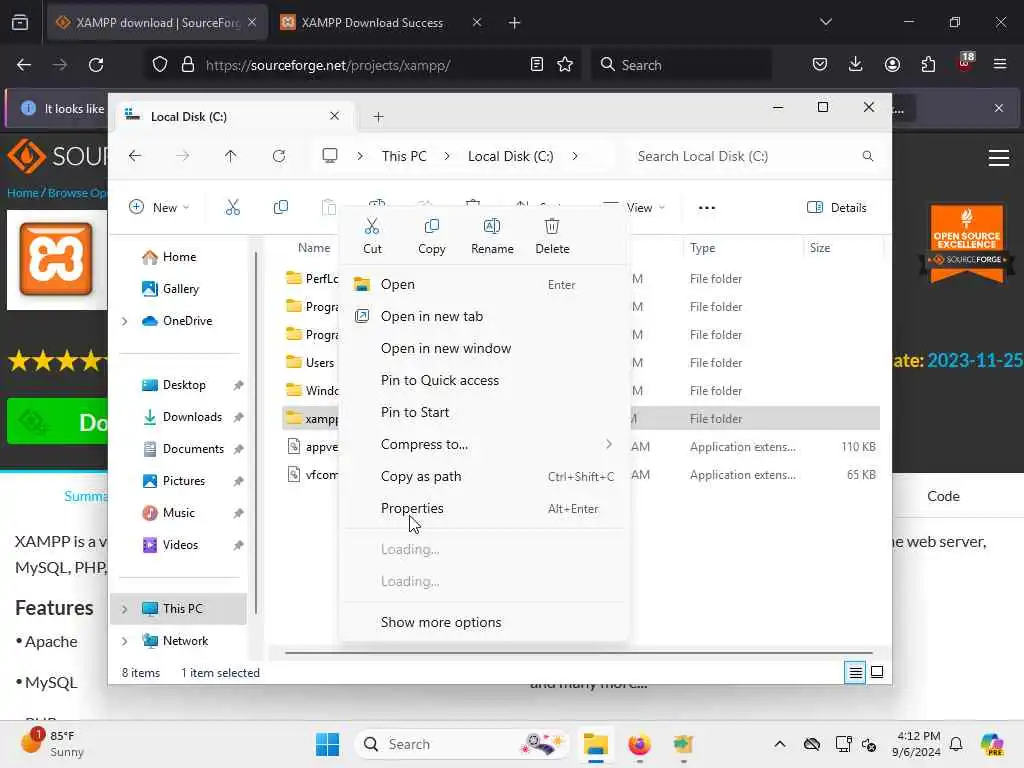
Task: Switch to XAMPP Download Success browser tab
Action: tap(372, 23)
